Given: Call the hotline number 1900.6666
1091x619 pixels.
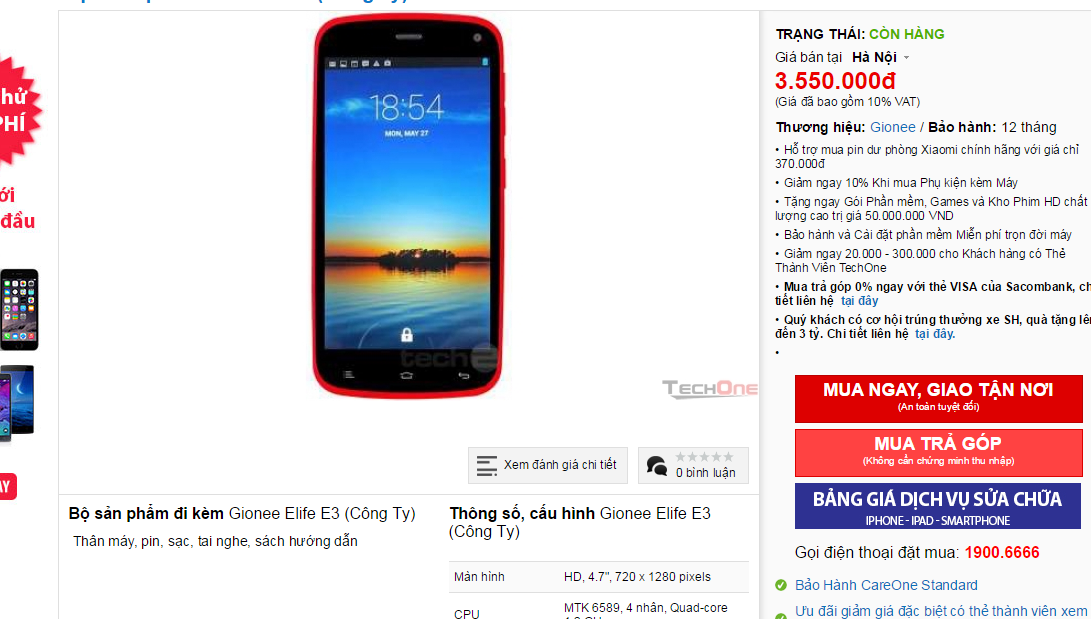Looking at the screenshot, I should tap(1002, 553).
